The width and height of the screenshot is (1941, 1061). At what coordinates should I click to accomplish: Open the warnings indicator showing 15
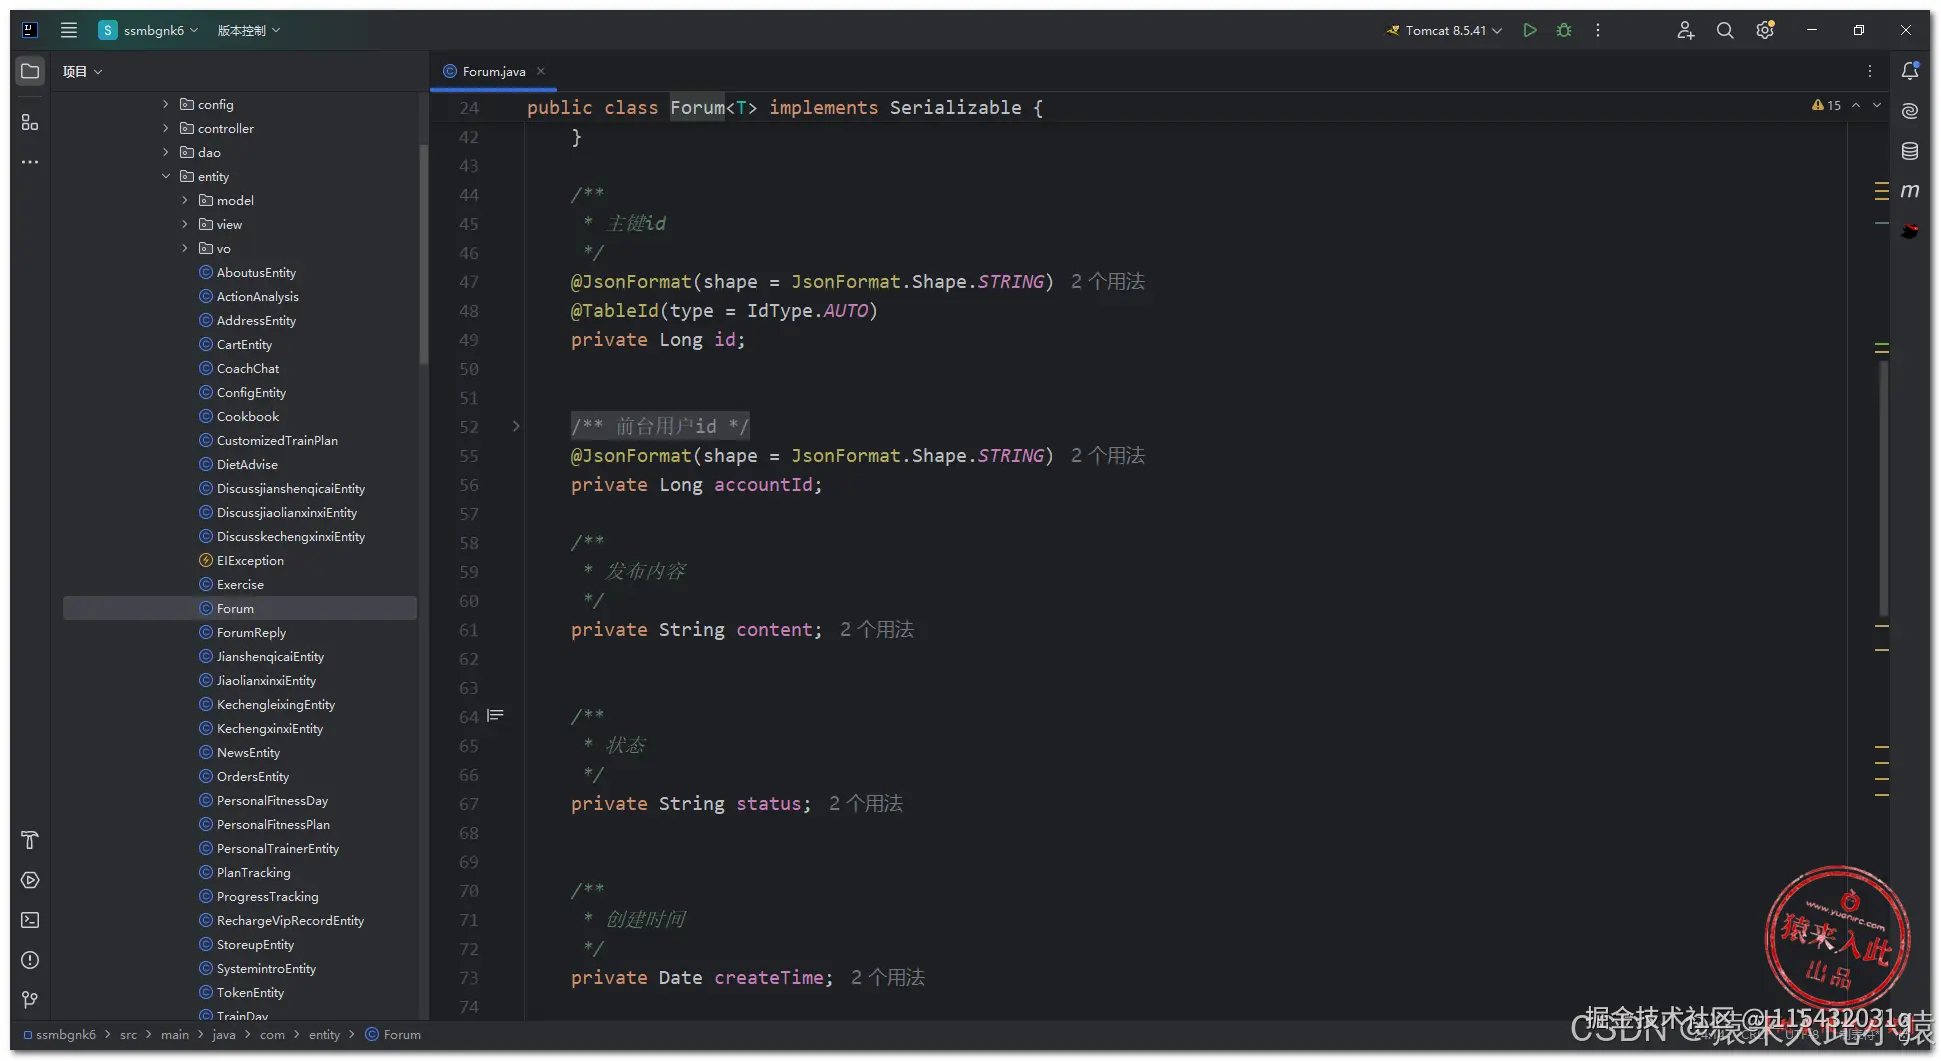[x=1826, y=105]
